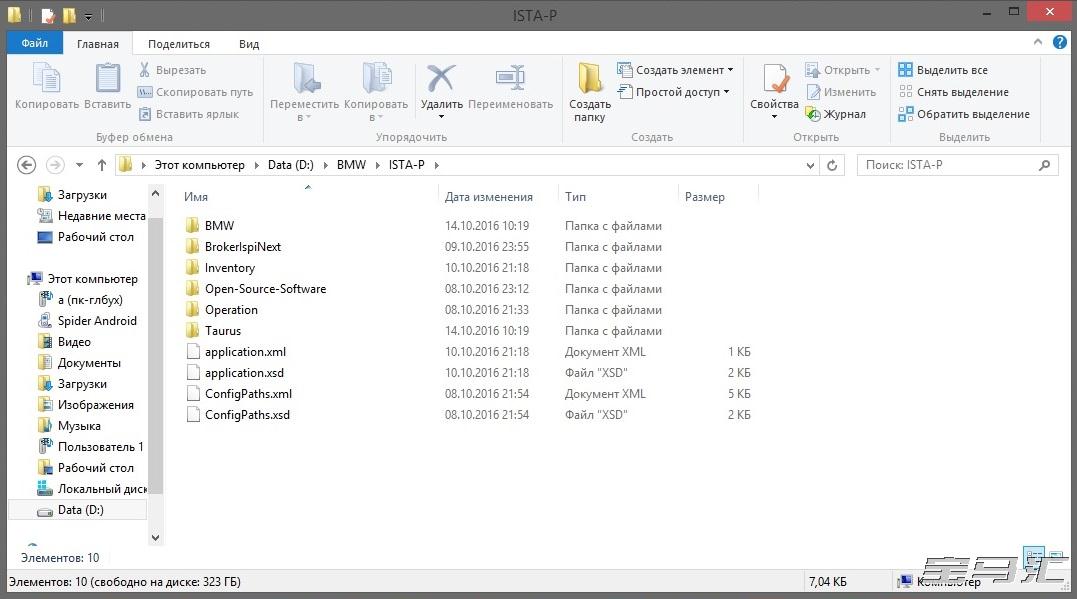Click the Back navigation arrow
Screen dimensions: 1077x599
click(x=26, y=165)
